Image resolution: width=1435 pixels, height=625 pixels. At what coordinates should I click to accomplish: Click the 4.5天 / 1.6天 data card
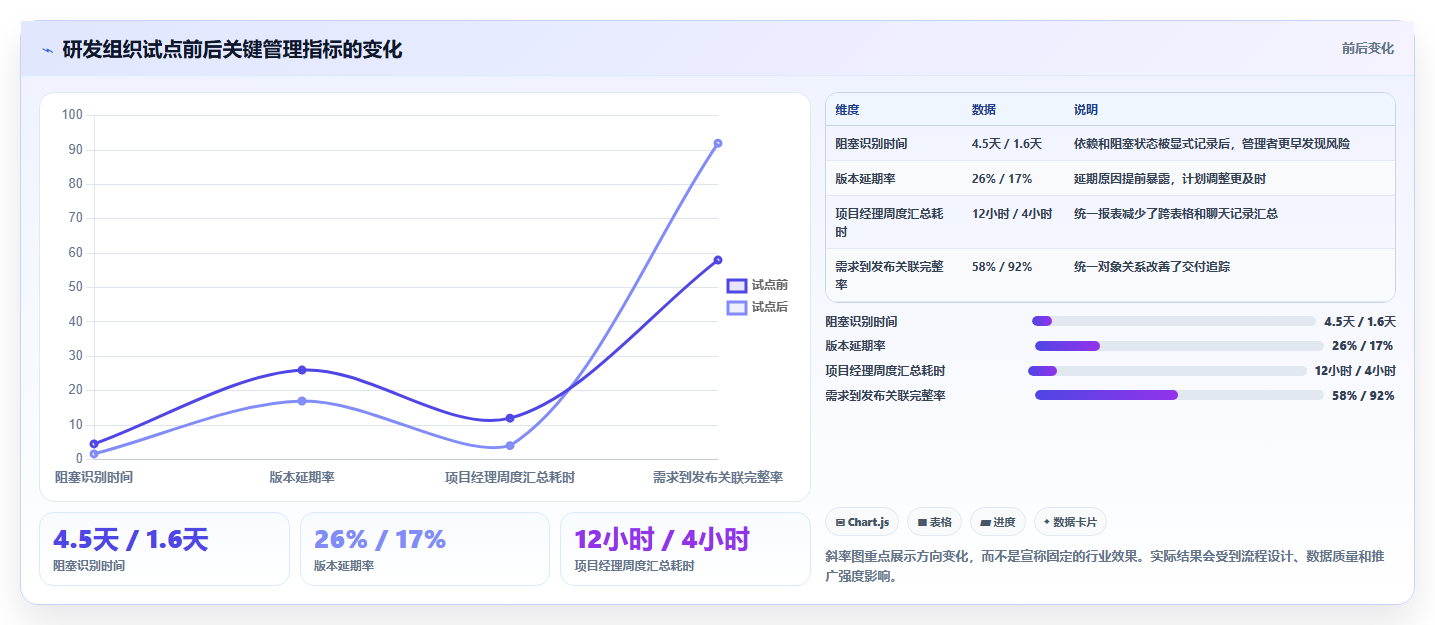pos(164,549)
